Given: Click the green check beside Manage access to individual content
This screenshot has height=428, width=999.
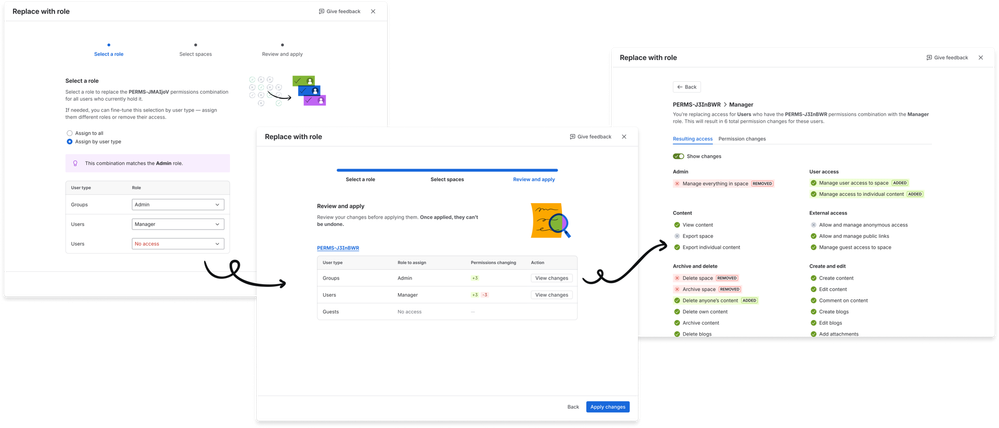Looking at the screenshot, I should 814,194.
